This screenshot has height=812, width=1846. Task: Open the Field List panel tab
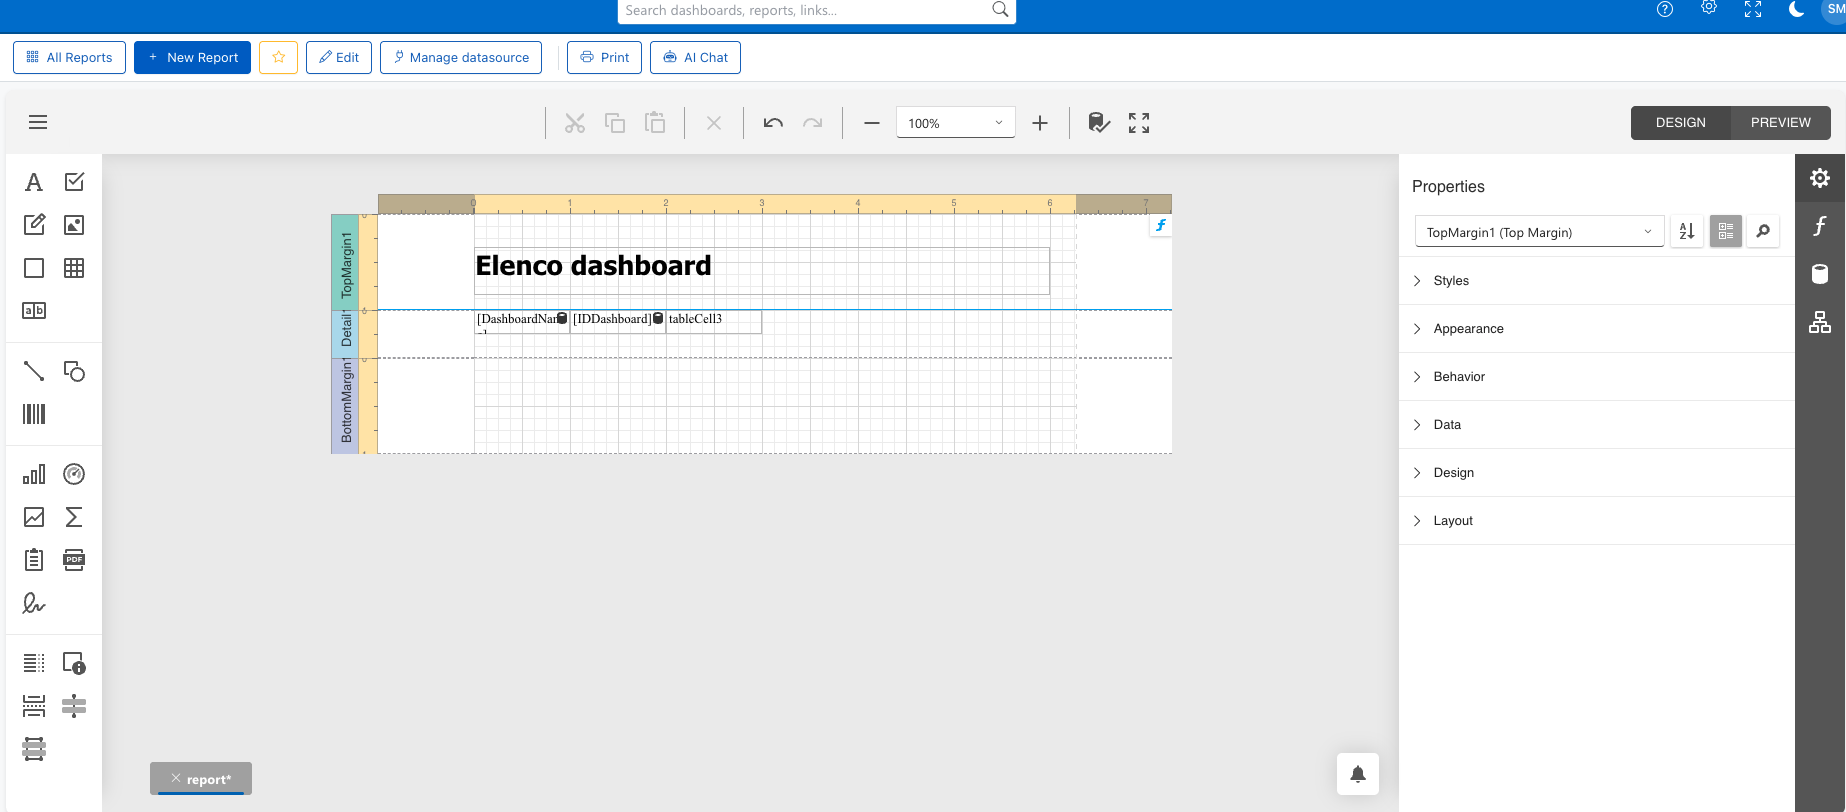[1820, 274]
